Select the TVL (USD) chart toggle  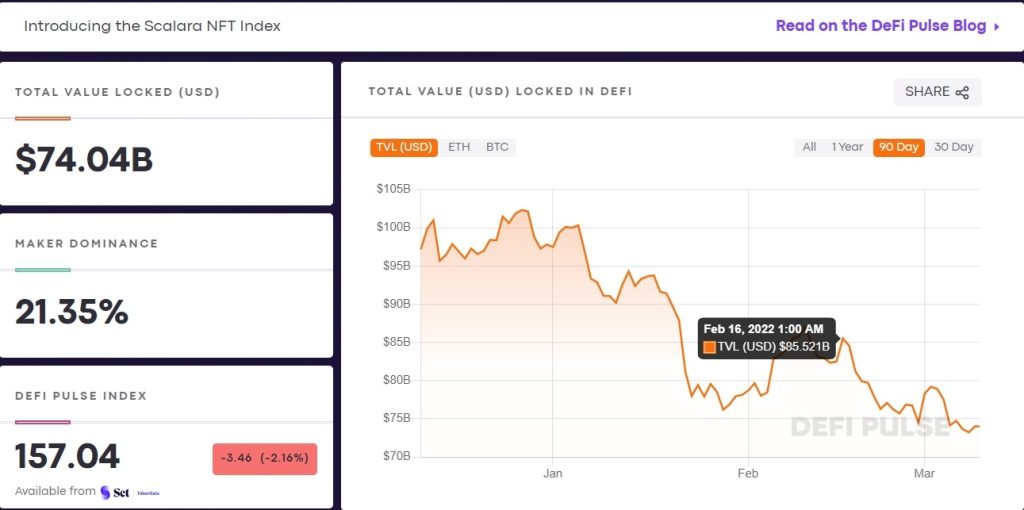[x=404, y=147]
